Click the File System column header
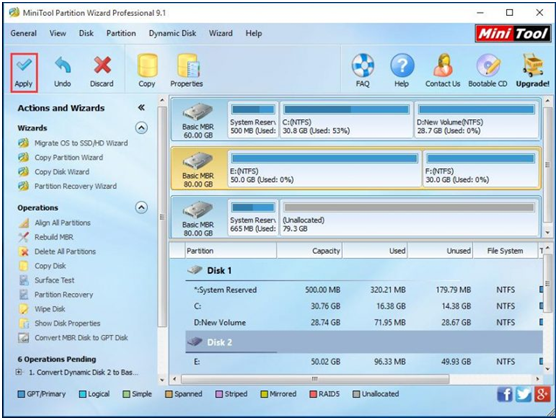Screen dimensions: 558x420 tap(505, 251)
